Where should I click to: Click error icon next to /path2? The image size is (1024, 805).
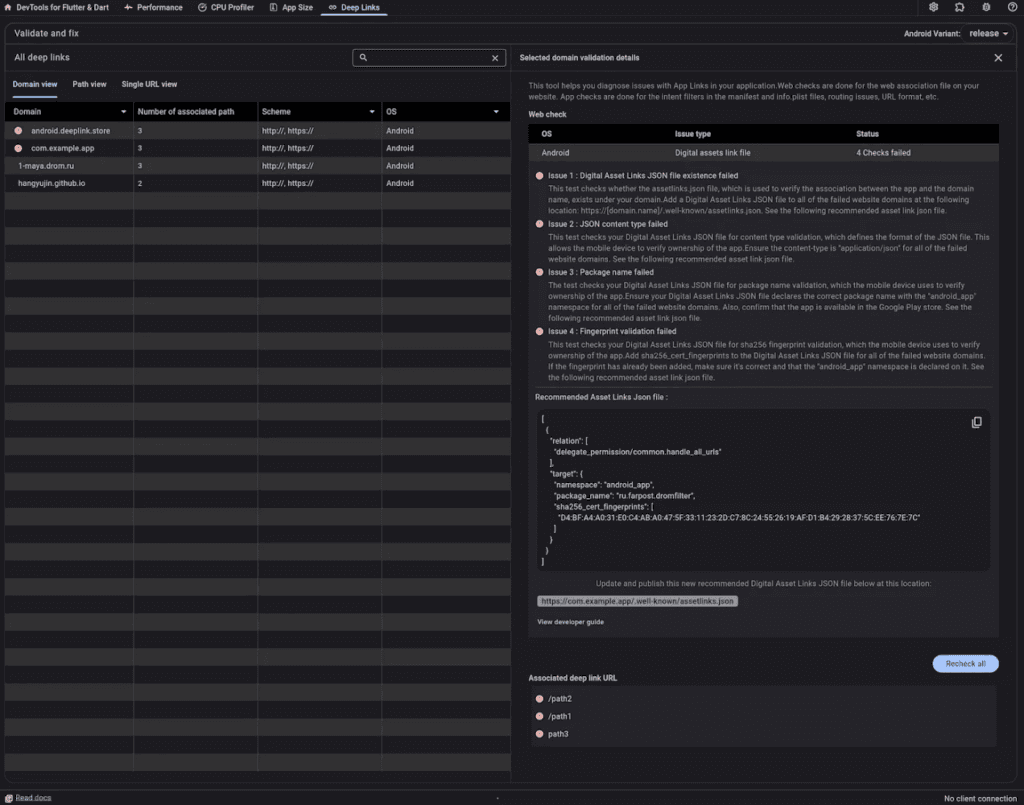[x=539, y=699]
